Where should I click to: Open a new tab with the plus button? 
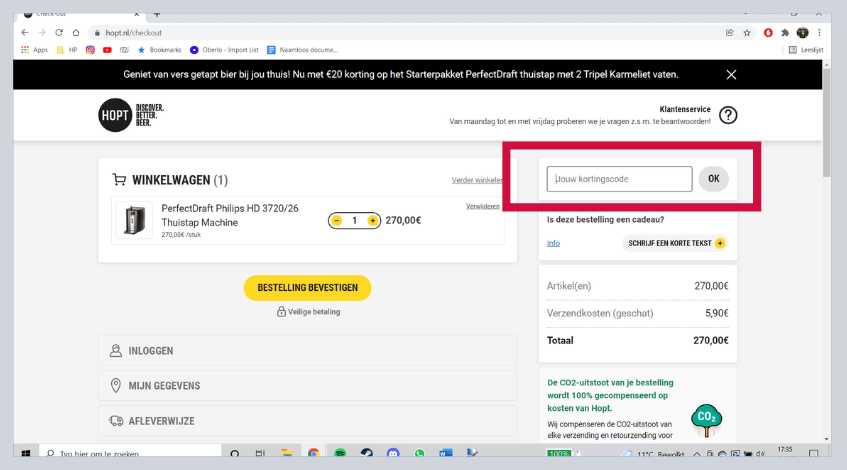(157, 15)
